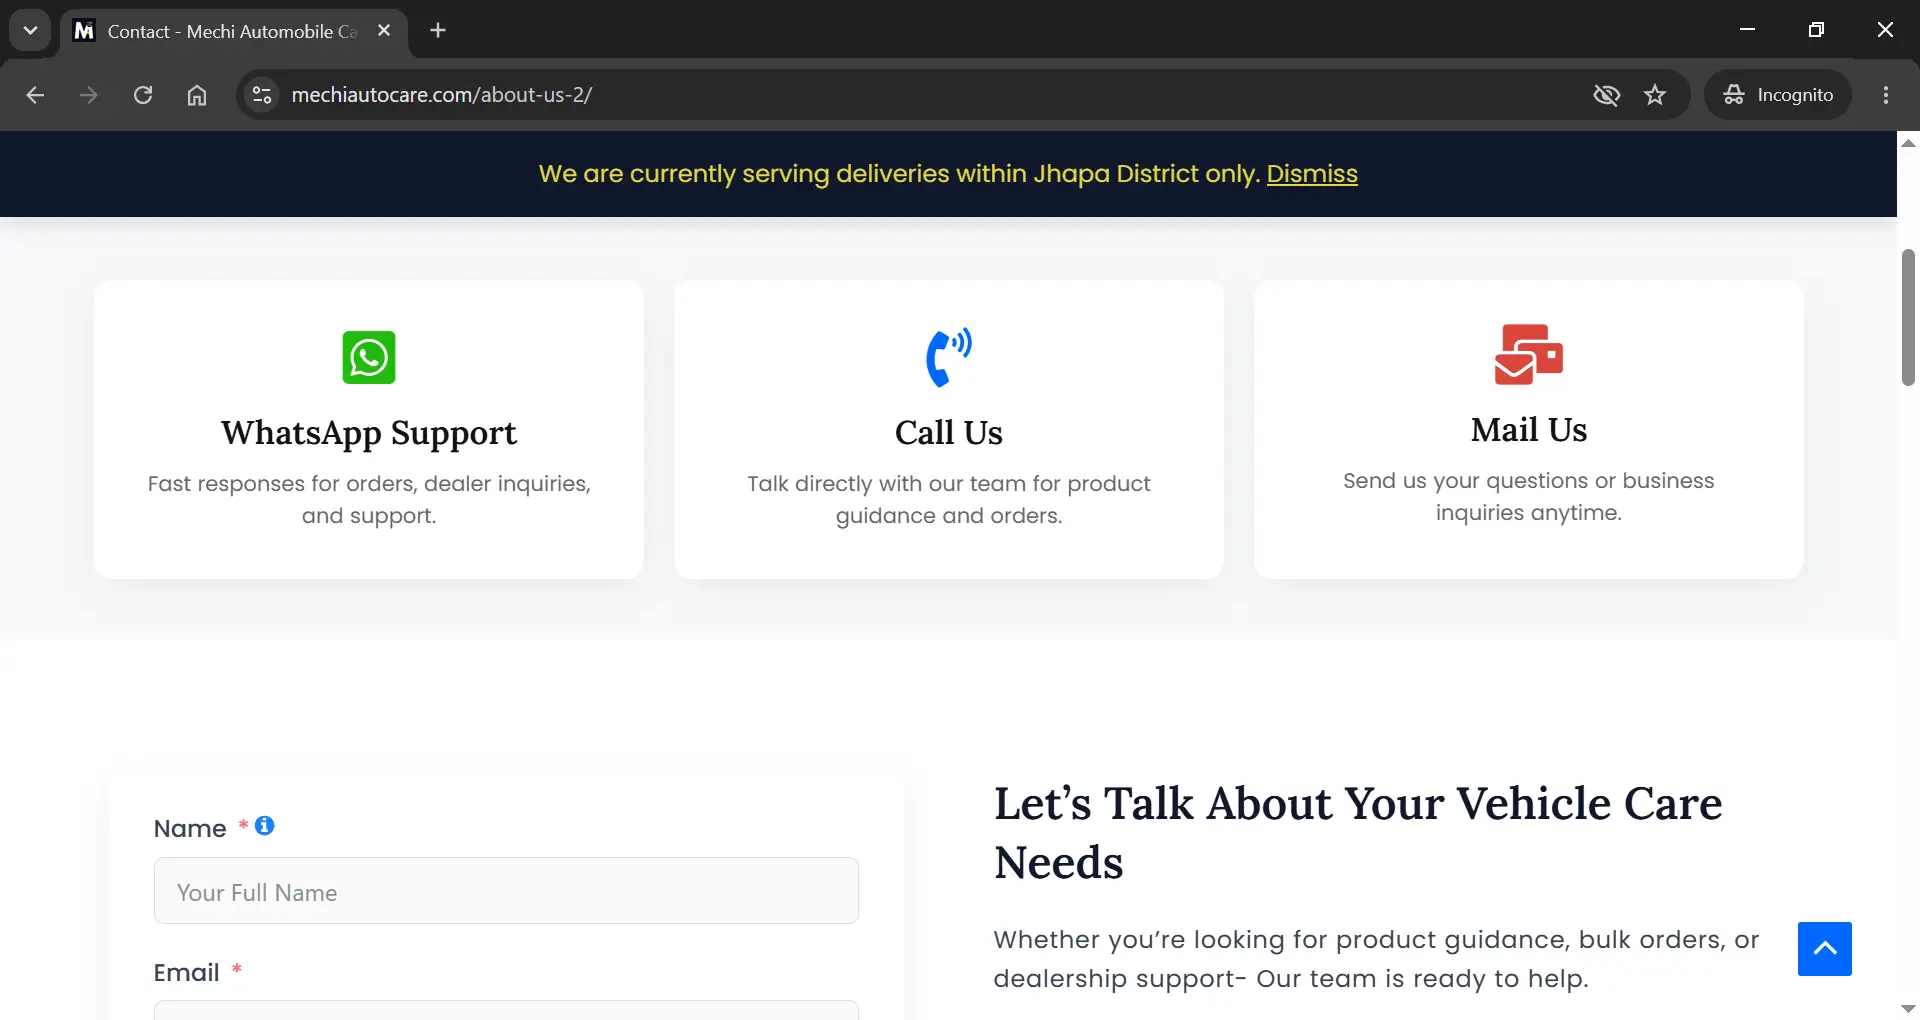
Task: Click the scrollbar down arrow
Action: click(x=1908, y=1008)
